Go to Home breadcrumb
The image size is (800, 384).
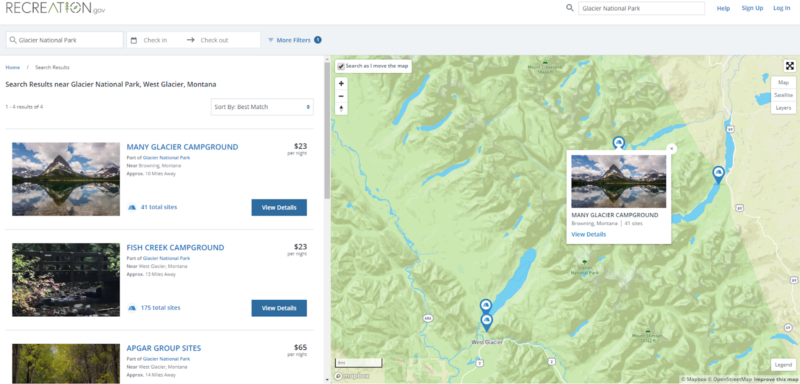(x=13, y=67)
